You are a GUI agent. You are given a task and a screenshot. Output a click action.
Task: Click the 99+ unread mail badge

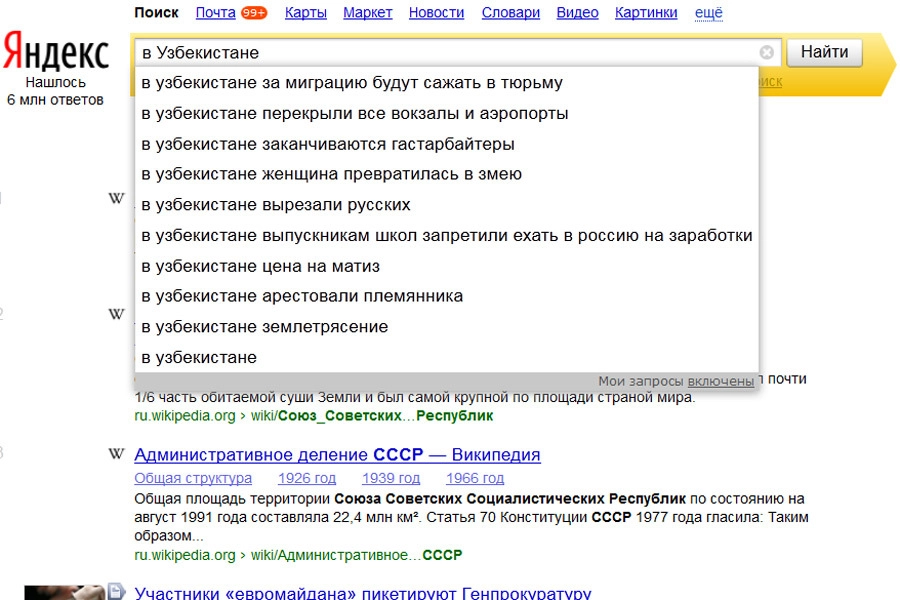tap(253, 13)
